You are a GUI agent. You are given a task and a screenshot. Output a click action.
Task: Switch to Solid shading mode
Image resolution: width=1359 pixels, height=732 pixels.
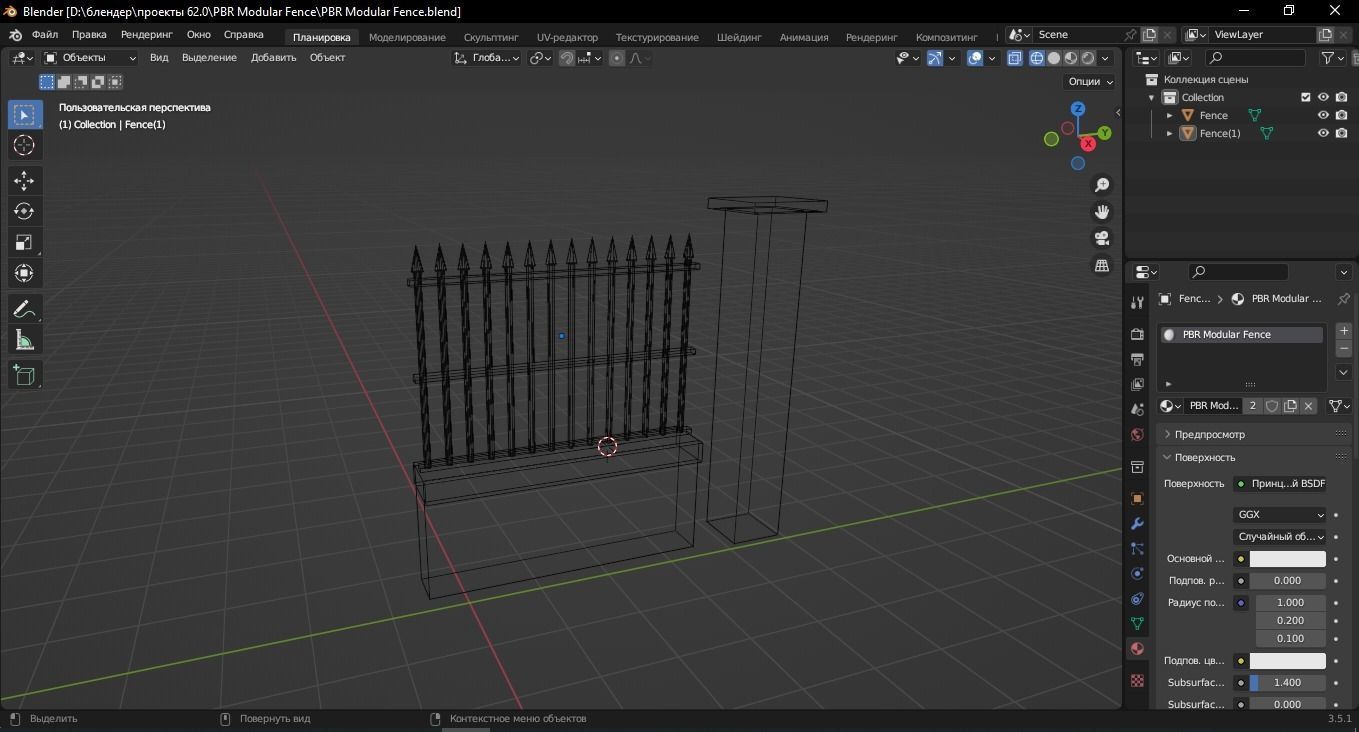pos(1054,58)
